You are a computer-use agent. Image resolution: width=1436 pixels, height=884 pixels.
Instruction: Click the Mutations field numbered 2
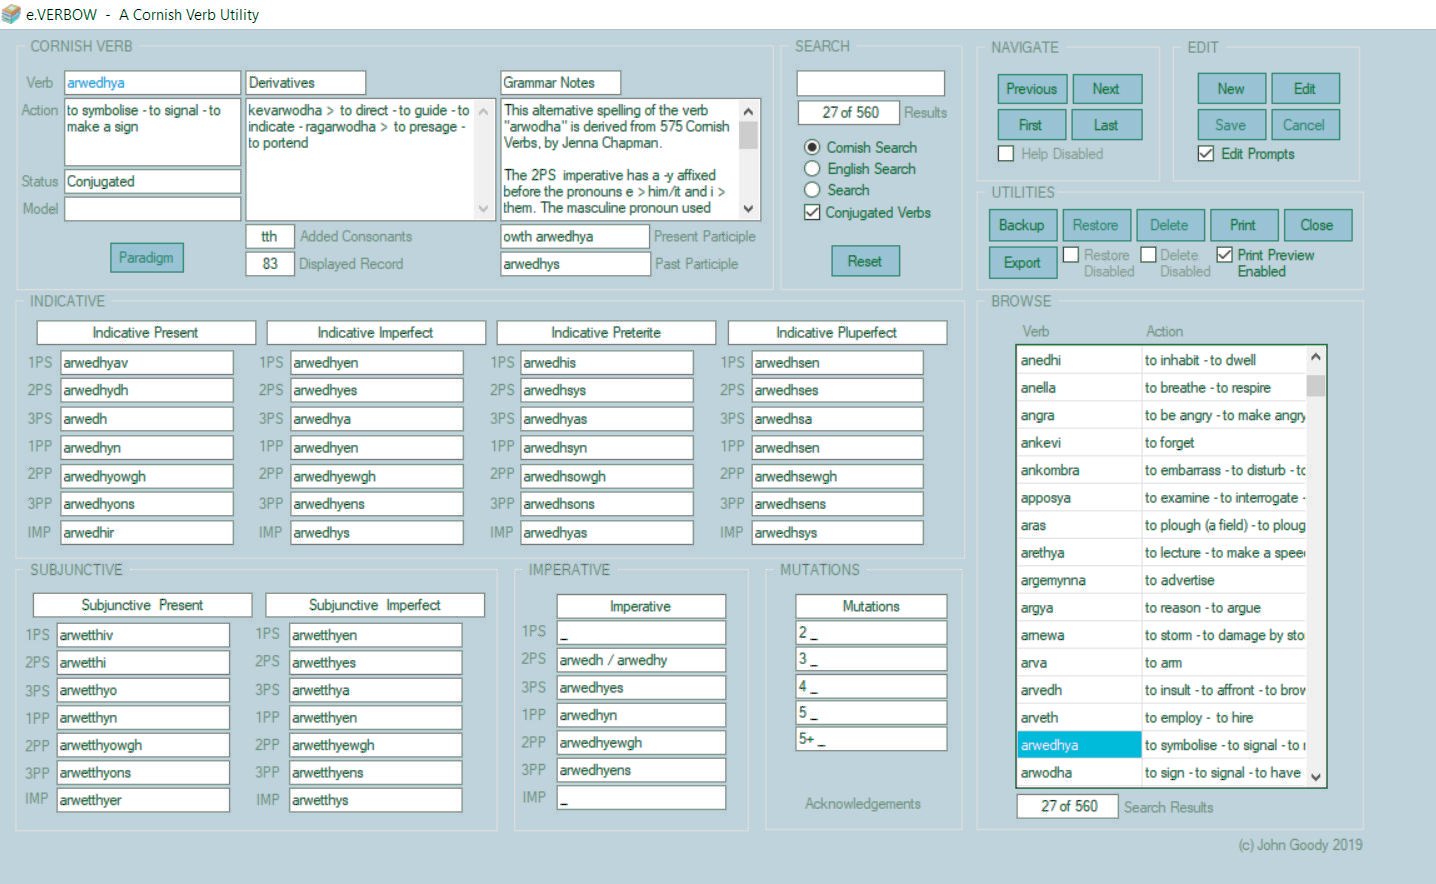tap(871, 633)
